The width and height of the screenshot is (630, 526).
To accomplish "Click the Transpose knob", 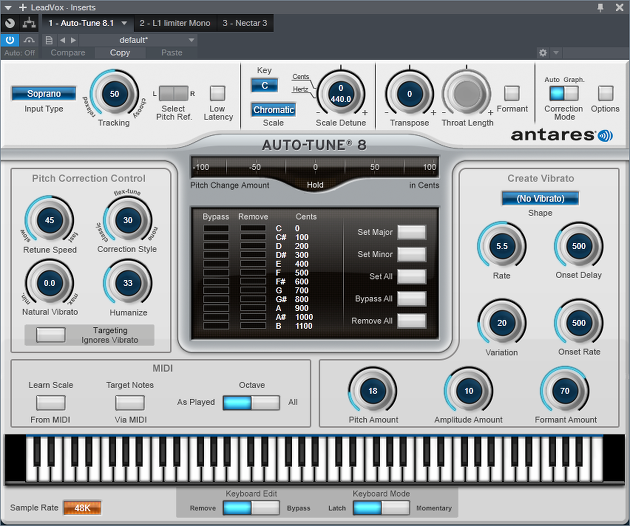I will 409,94.
